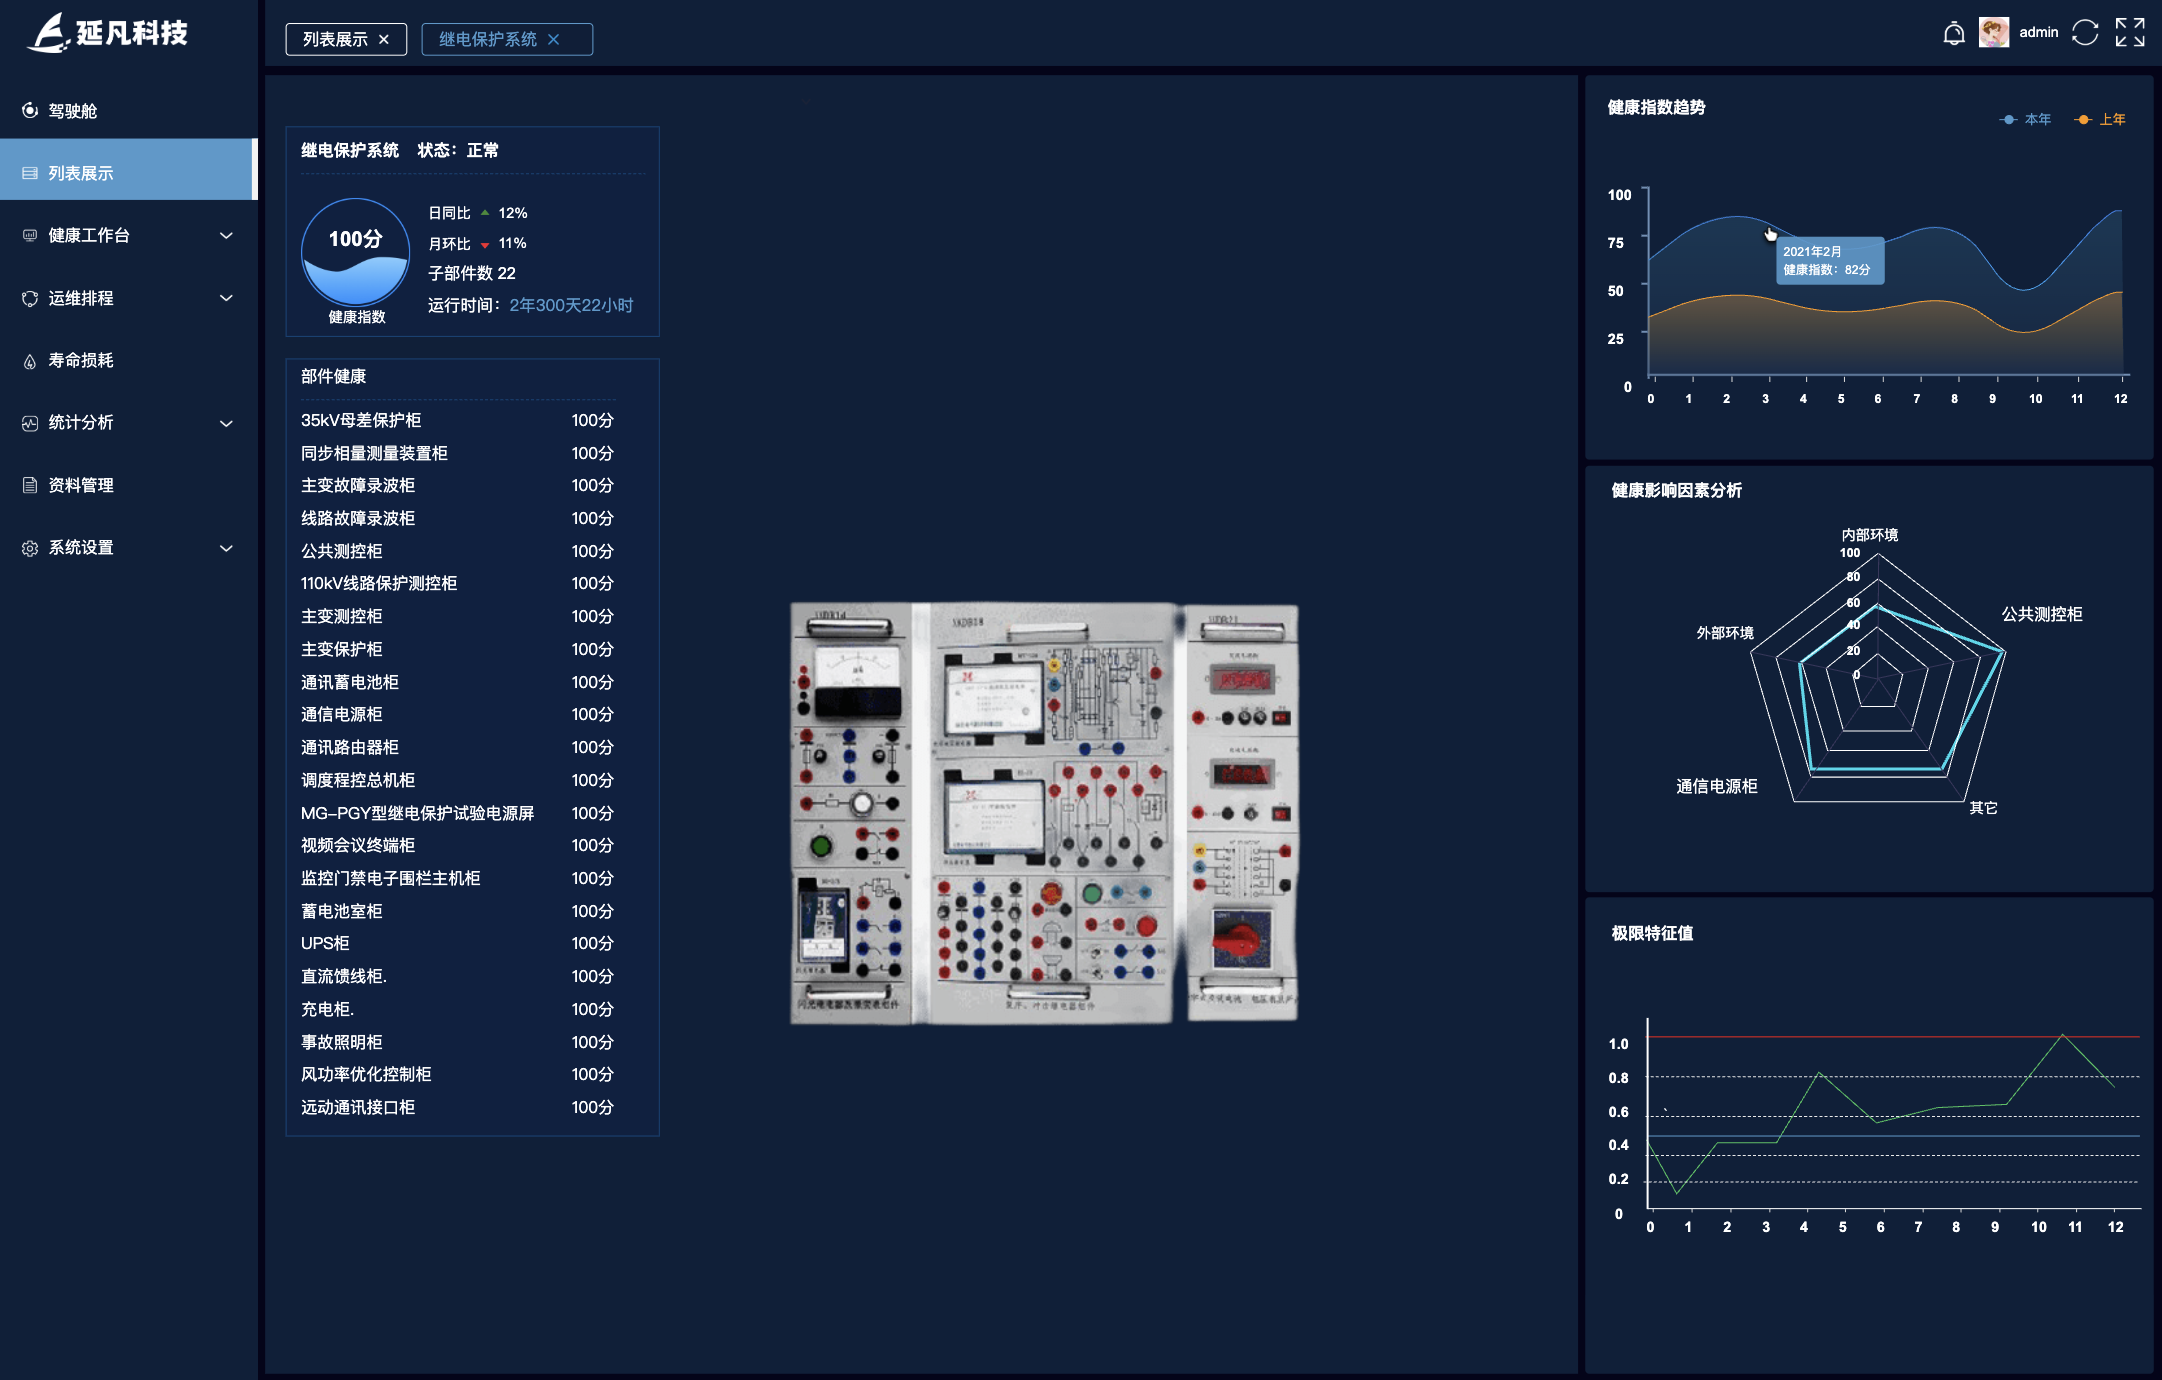Expand the 健康工作台 submenu chevron
Viewport: 2162px width, 1380px height.
[x=226, y=236]
